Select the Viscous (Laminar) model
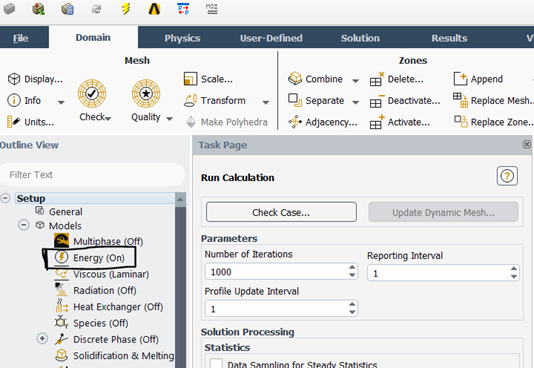This screenshot has width=534, height=368. [102, 274]
